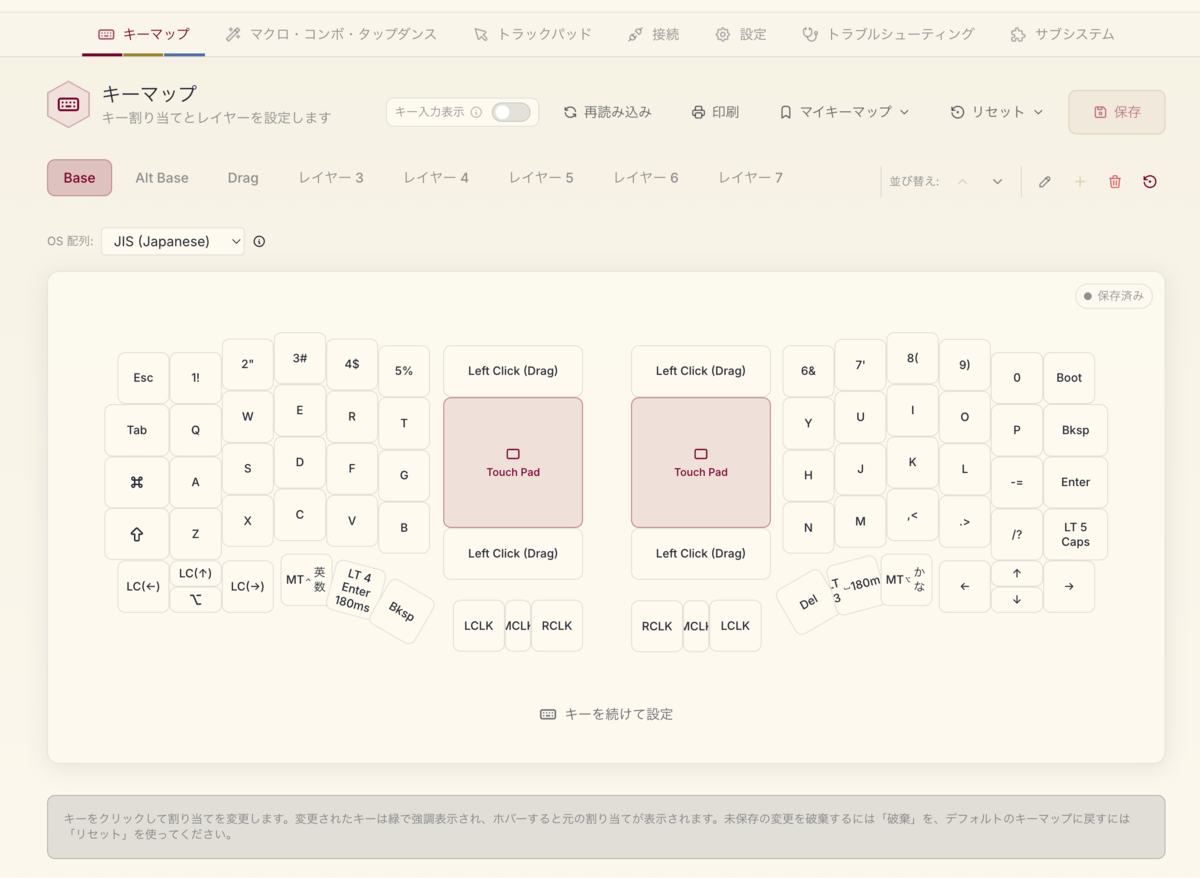Select the Enter key on right side

1076,482
